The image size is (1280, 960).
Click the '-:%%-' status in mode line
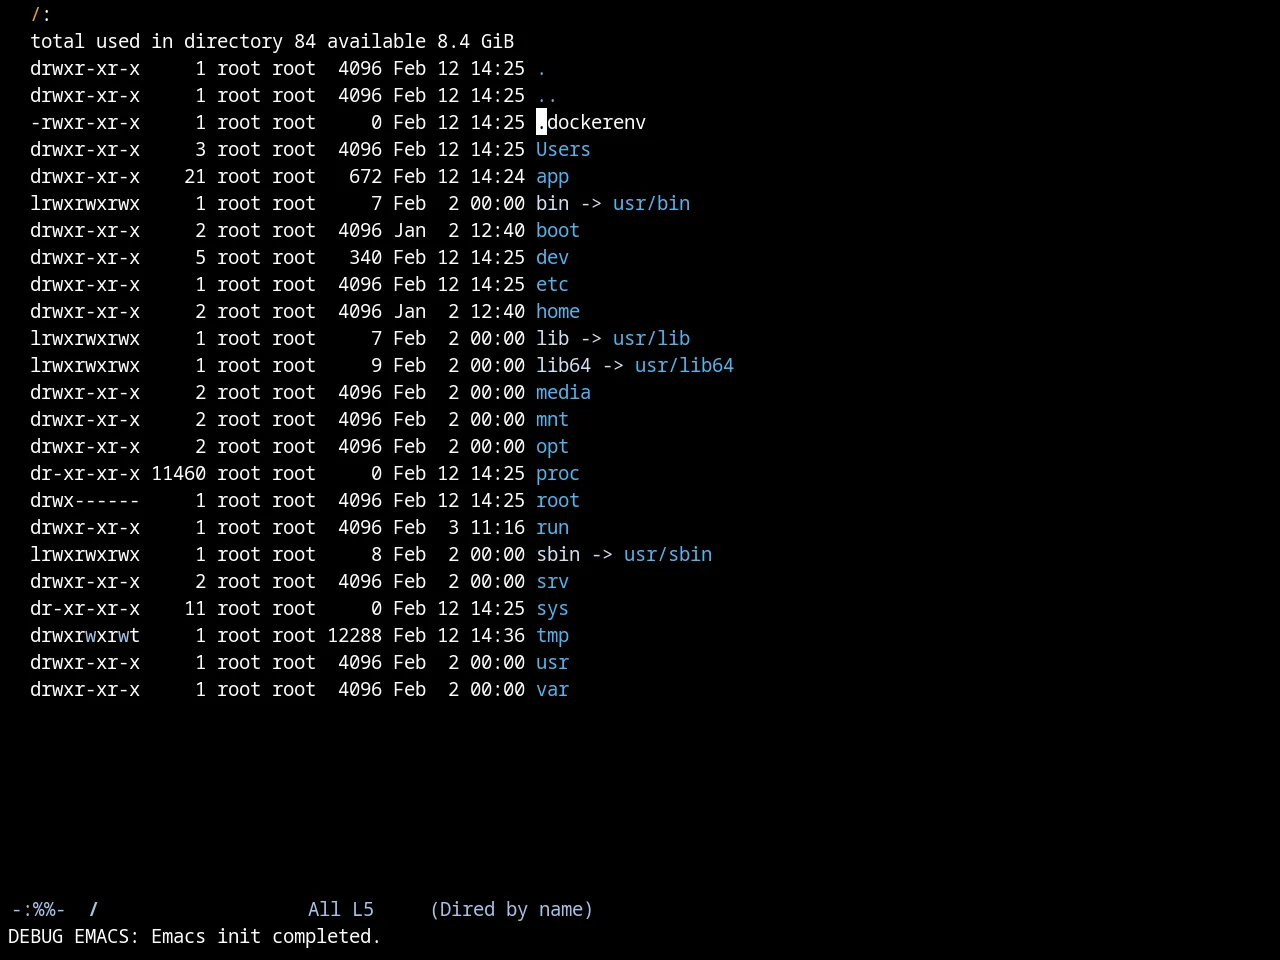click(38, 909)
